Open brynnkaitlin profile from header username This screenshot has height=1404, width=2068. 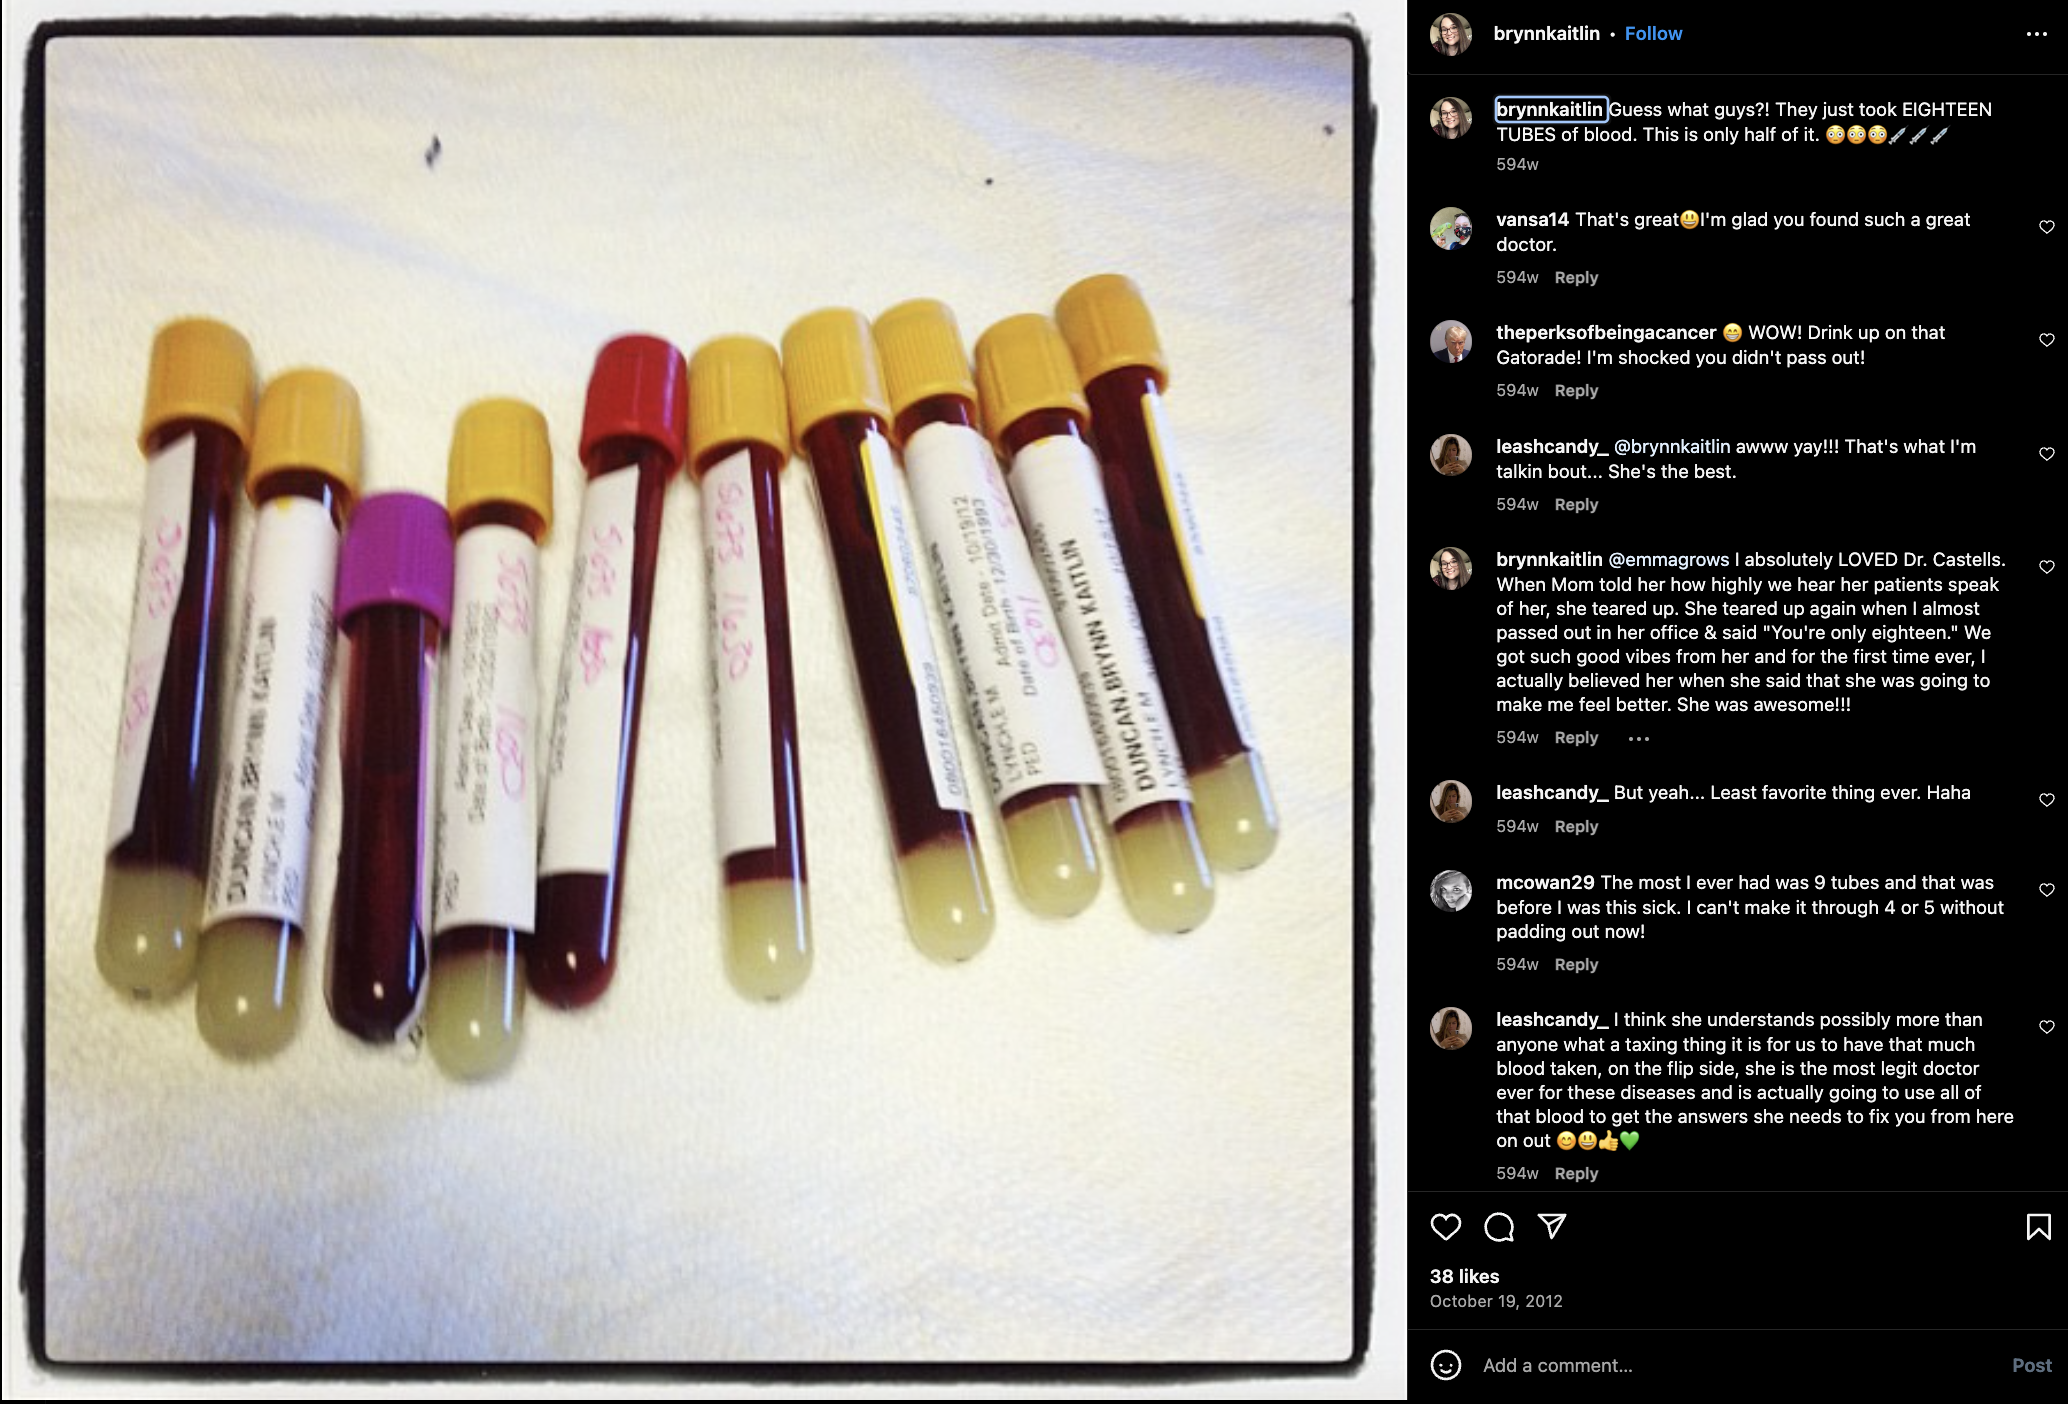(x=1546, y=33)
